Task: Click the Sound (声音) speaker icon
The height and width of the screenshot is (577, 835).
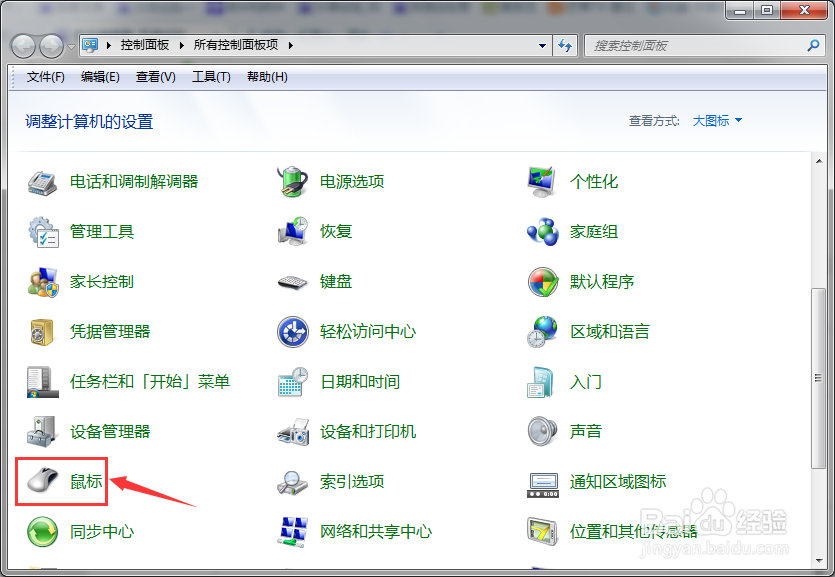Action: [542, 431]
